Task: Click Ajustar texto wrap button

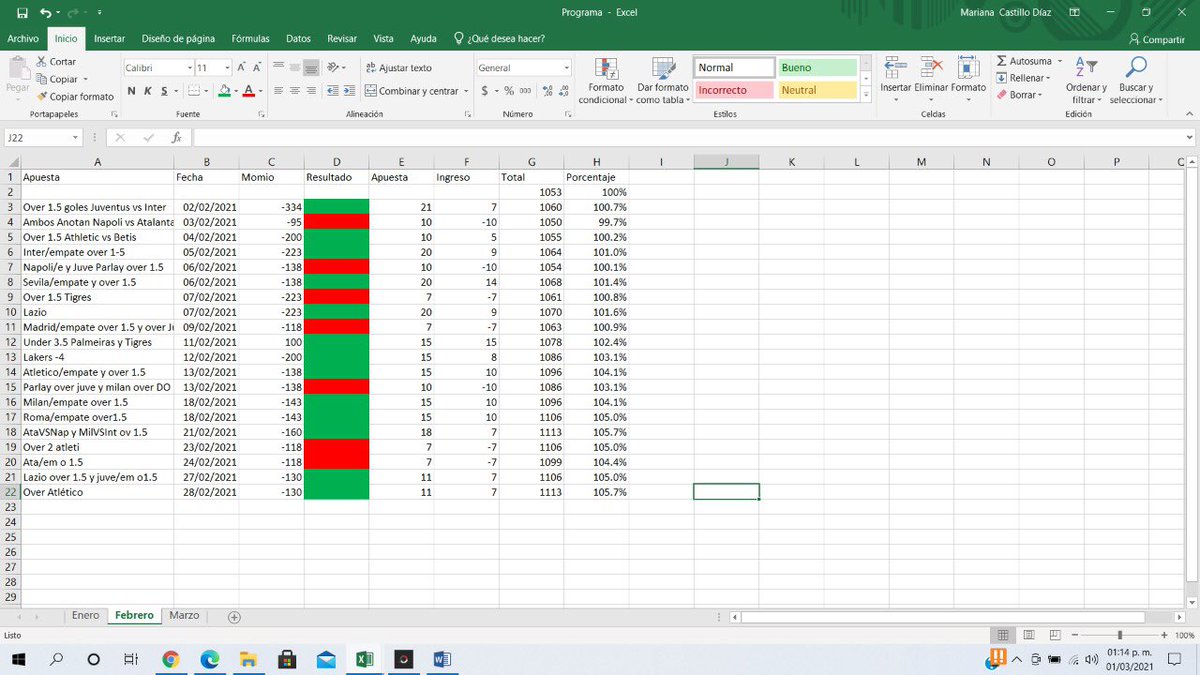Action: coord(398,68)
